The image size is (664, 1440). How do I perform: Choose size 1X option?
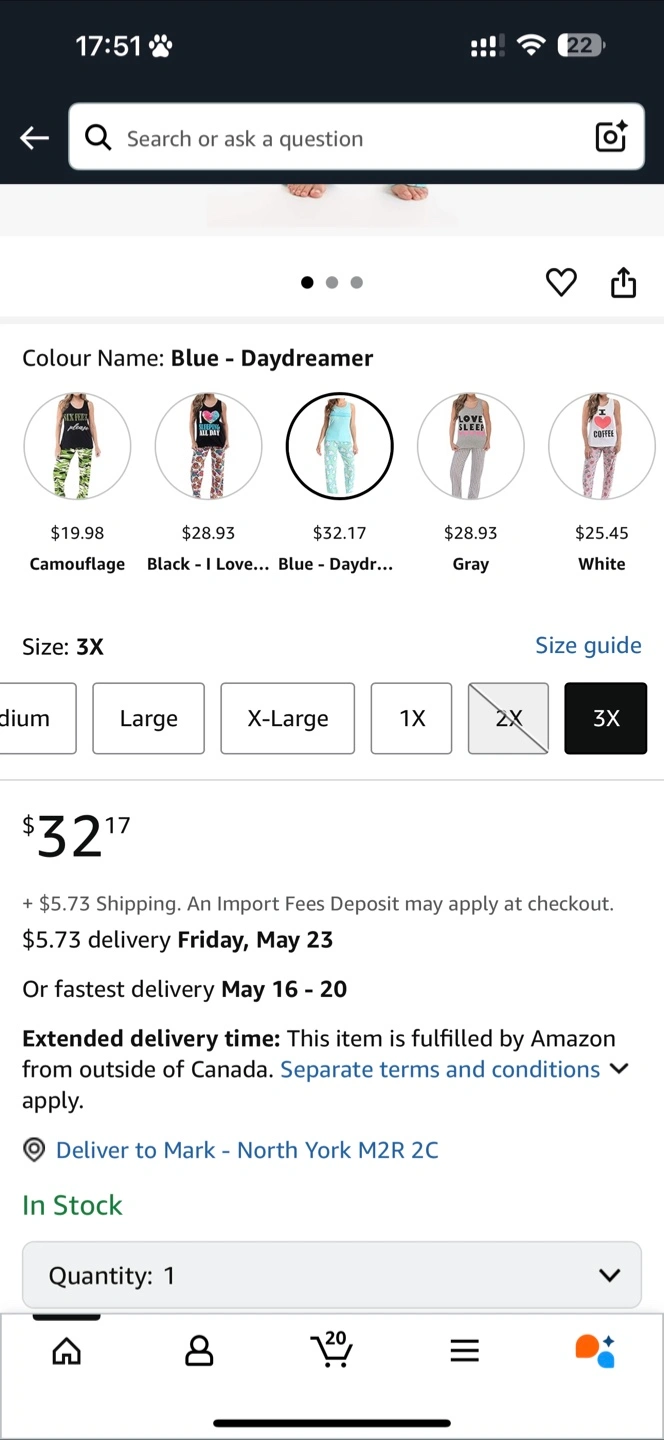tap(411, 718)
